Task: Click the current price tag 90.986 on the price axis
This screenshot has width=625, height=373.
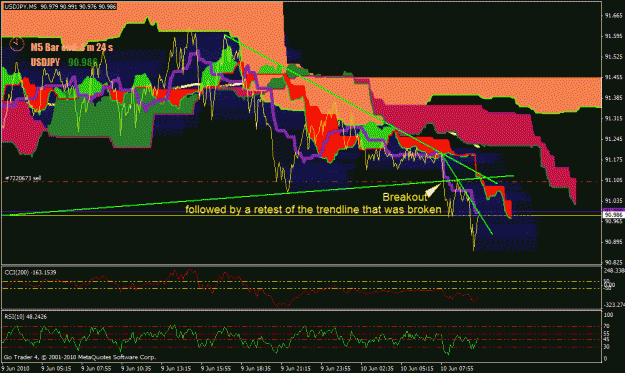Action: coord(613,215)
